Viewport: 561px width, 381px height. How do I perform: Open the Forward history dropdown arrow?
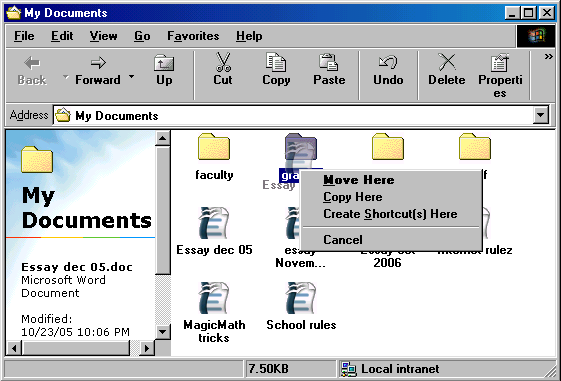coord(131,77)
